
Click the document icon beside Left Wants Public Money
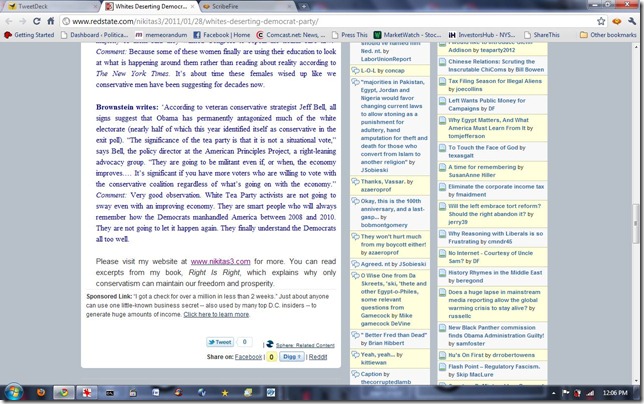[442, 101]
